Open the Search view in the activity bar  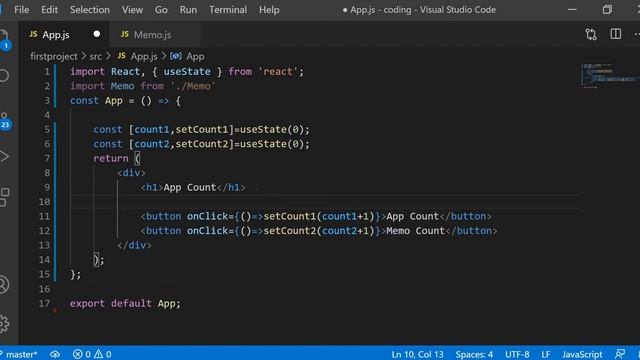(4, 76)
